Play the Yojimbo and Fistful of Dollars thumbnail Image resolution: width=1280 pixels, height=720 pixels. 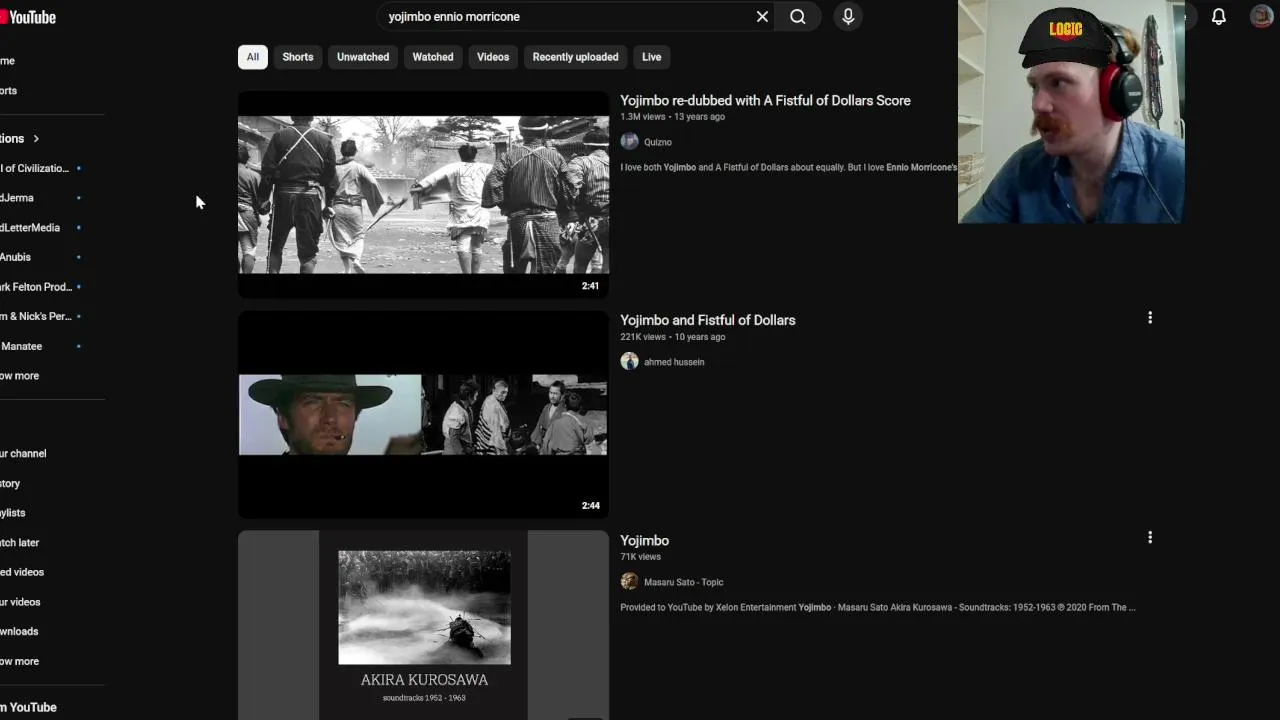pyautogui.click(x=423, y=415)
